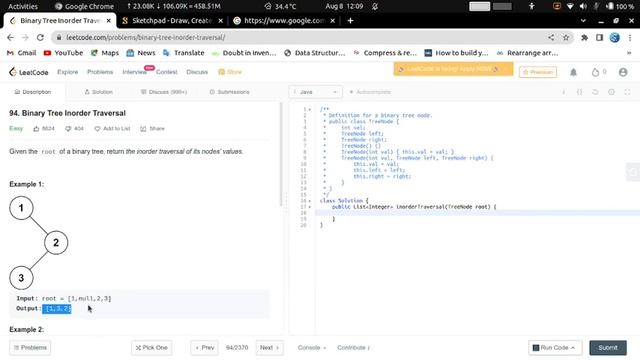Like the problem with thumbs up
640x360 pixels.
click(x=36, y=129)
